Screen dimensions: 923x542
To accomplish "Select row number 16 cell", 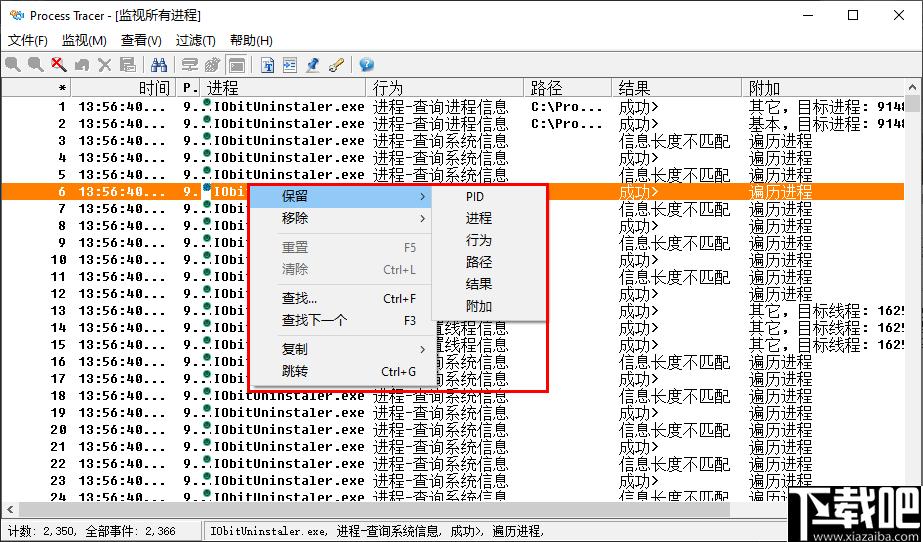I will 58,362.
